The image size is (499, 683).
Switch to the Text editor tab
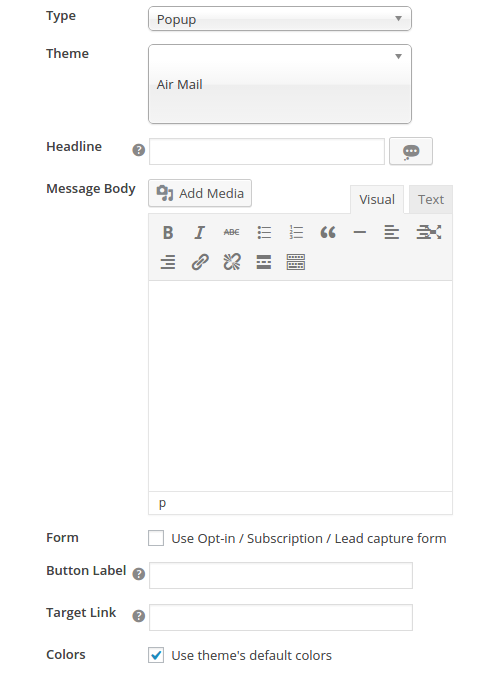pos(431,199)
